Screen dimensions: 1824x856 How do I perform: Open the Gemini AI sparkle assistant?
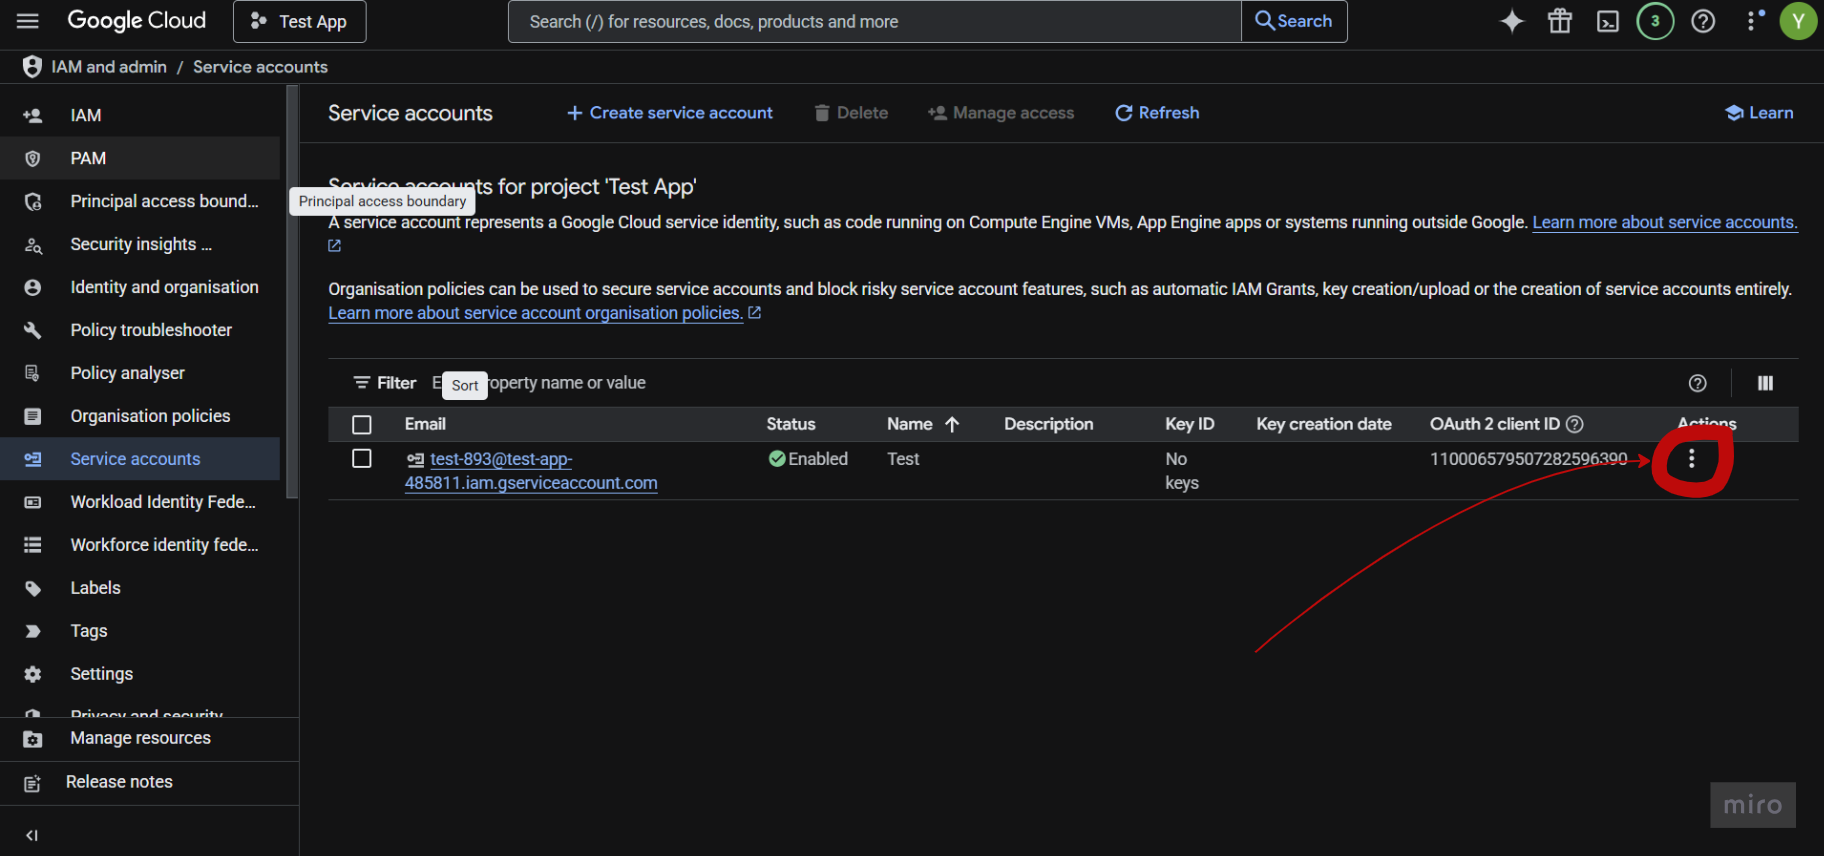tap(1512, 21)
